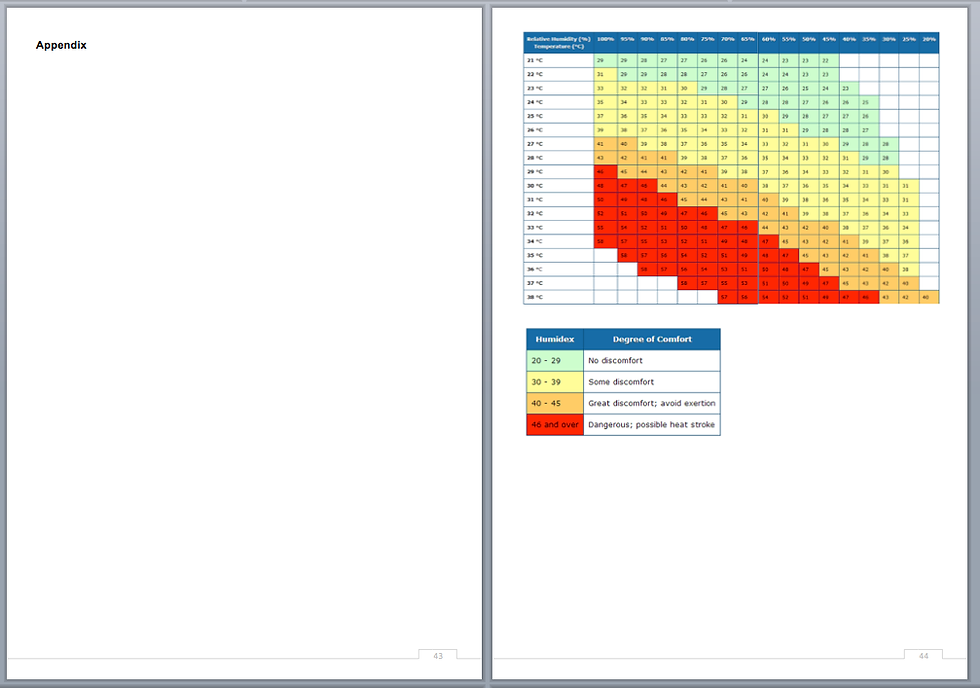Screen dimensions: 980x688
Task: Click the red 46 cell in the 29 °C row
Action: pos(605,172)
